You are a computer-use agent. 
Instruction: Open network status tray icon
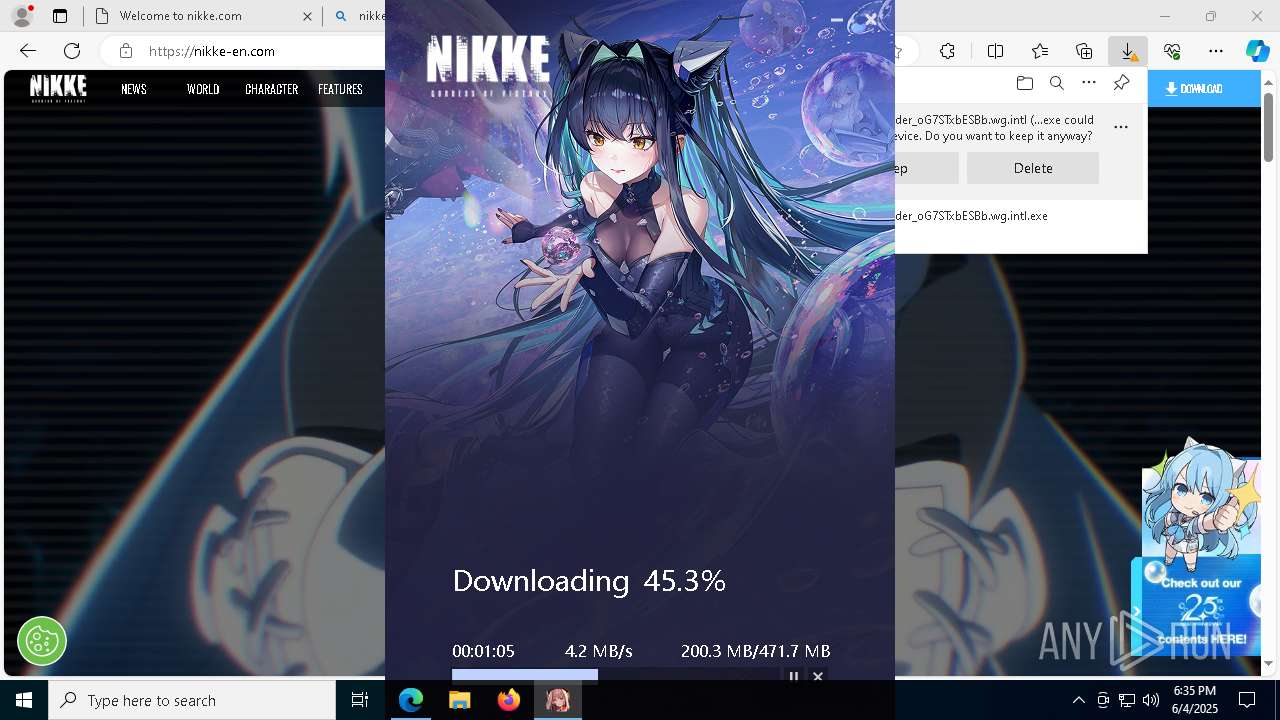(x=1127, y=700)
